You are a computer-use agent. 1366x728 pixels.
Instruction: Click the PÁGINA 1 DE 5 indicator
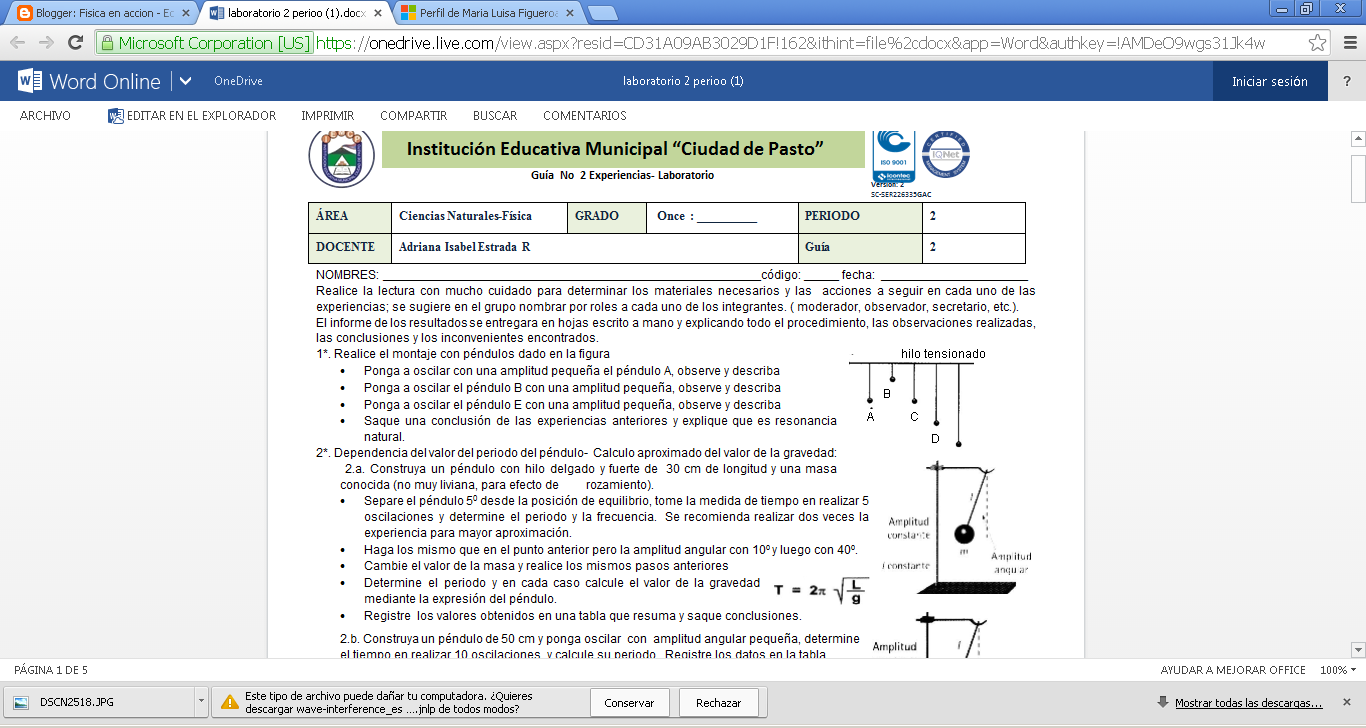tap(51, 670)
